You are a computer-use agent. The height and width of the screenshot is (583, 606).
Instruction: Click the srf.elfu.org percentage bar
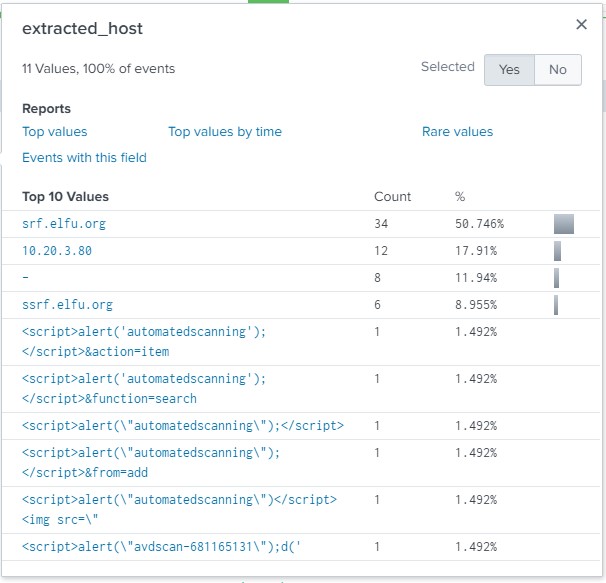(x=564, y=224)
